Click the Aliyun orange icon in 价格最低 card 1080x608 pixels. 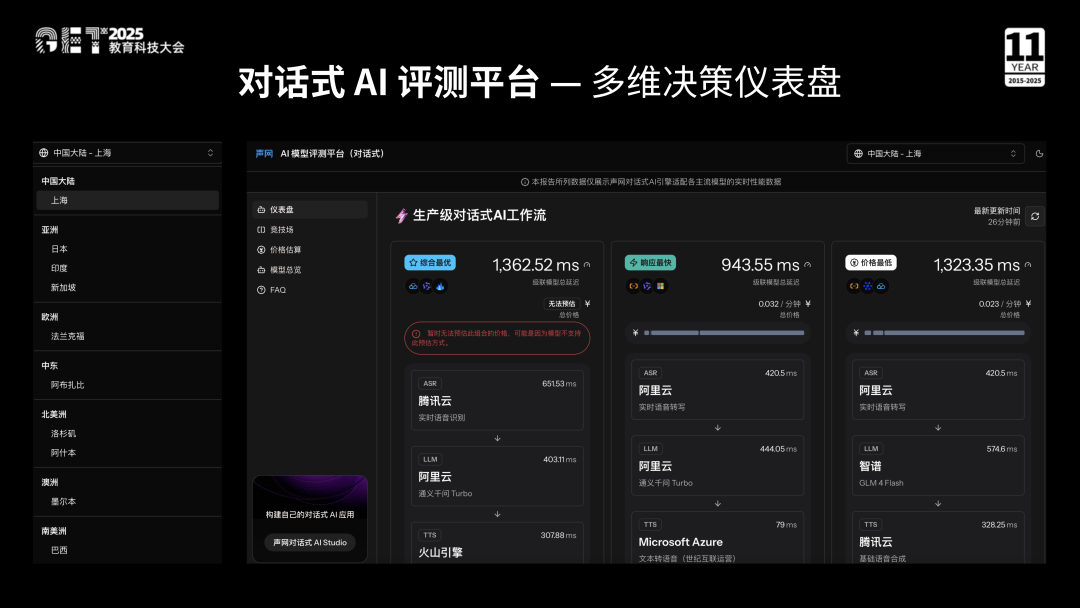point(854,286)
